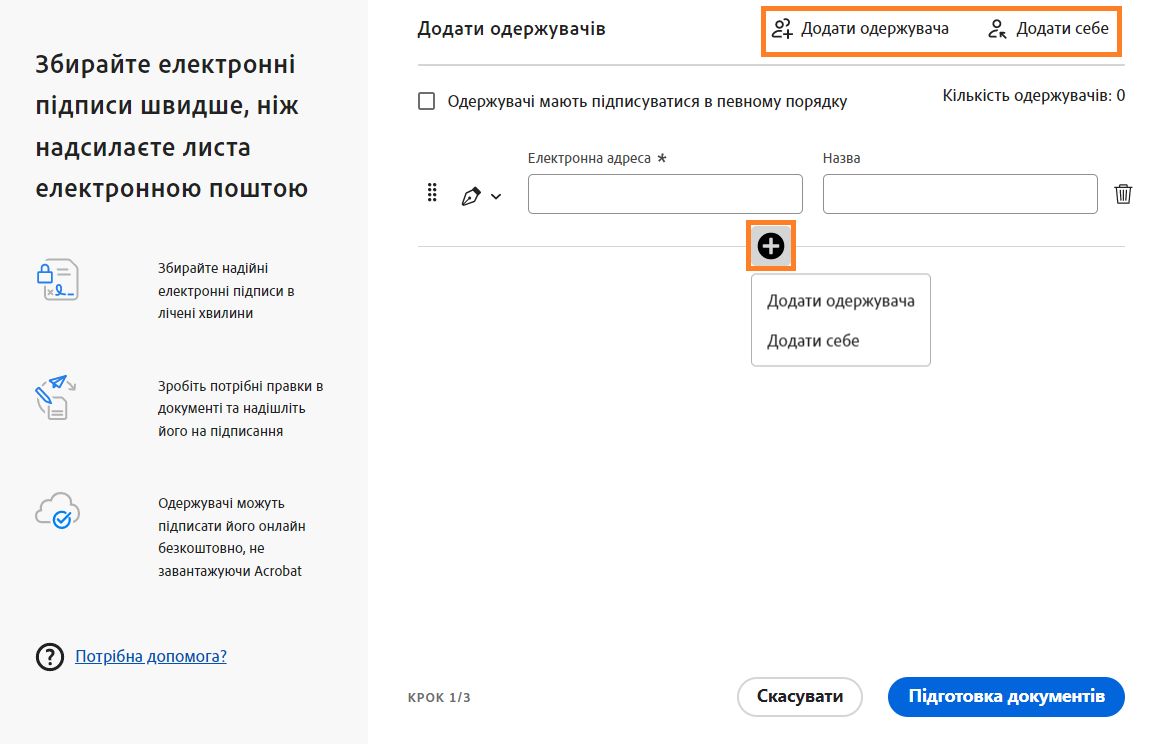Click the 'Підготовка документів' button
Screen dimensions: 1171x744
pyautogui.click(x=1005, y=697)
